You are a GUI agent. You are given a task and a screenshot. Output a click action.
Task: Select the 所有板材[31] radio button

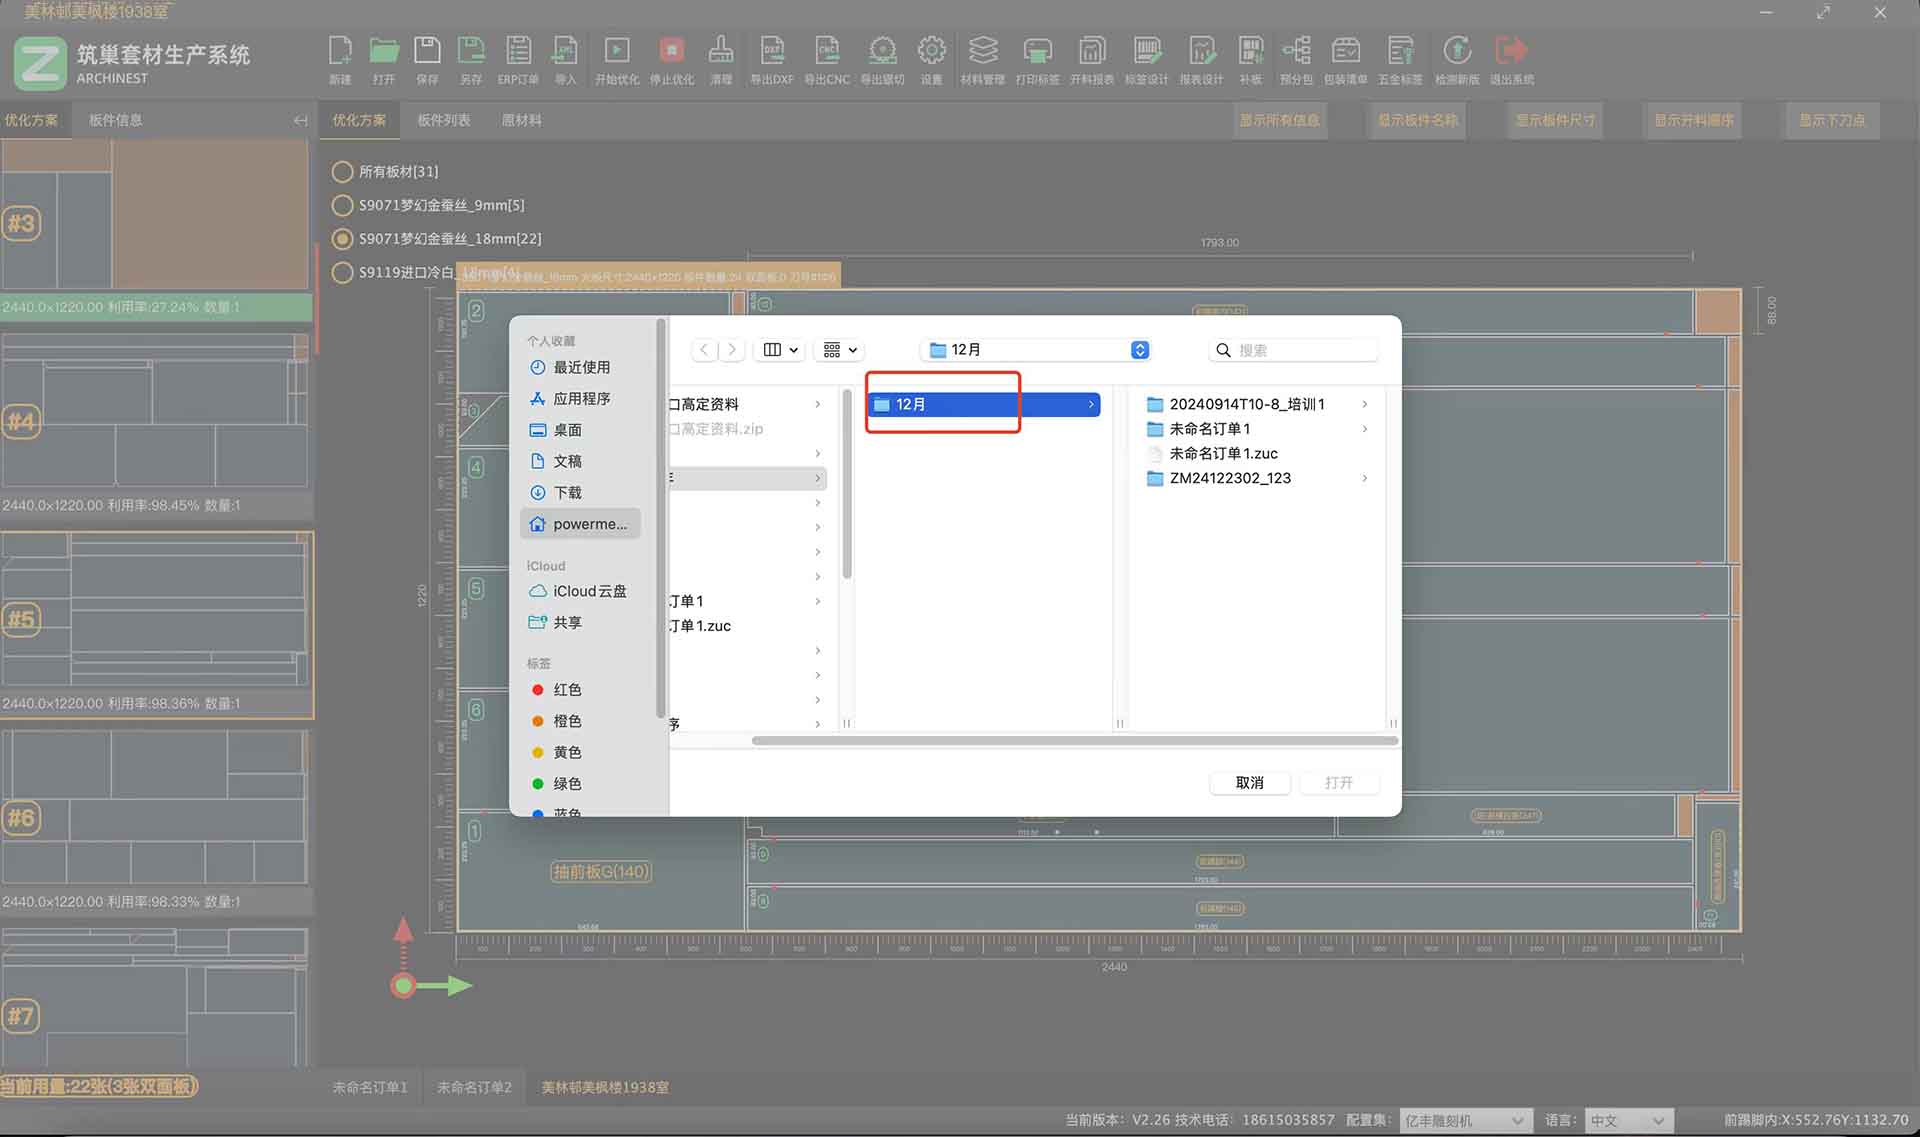point(342,172)
